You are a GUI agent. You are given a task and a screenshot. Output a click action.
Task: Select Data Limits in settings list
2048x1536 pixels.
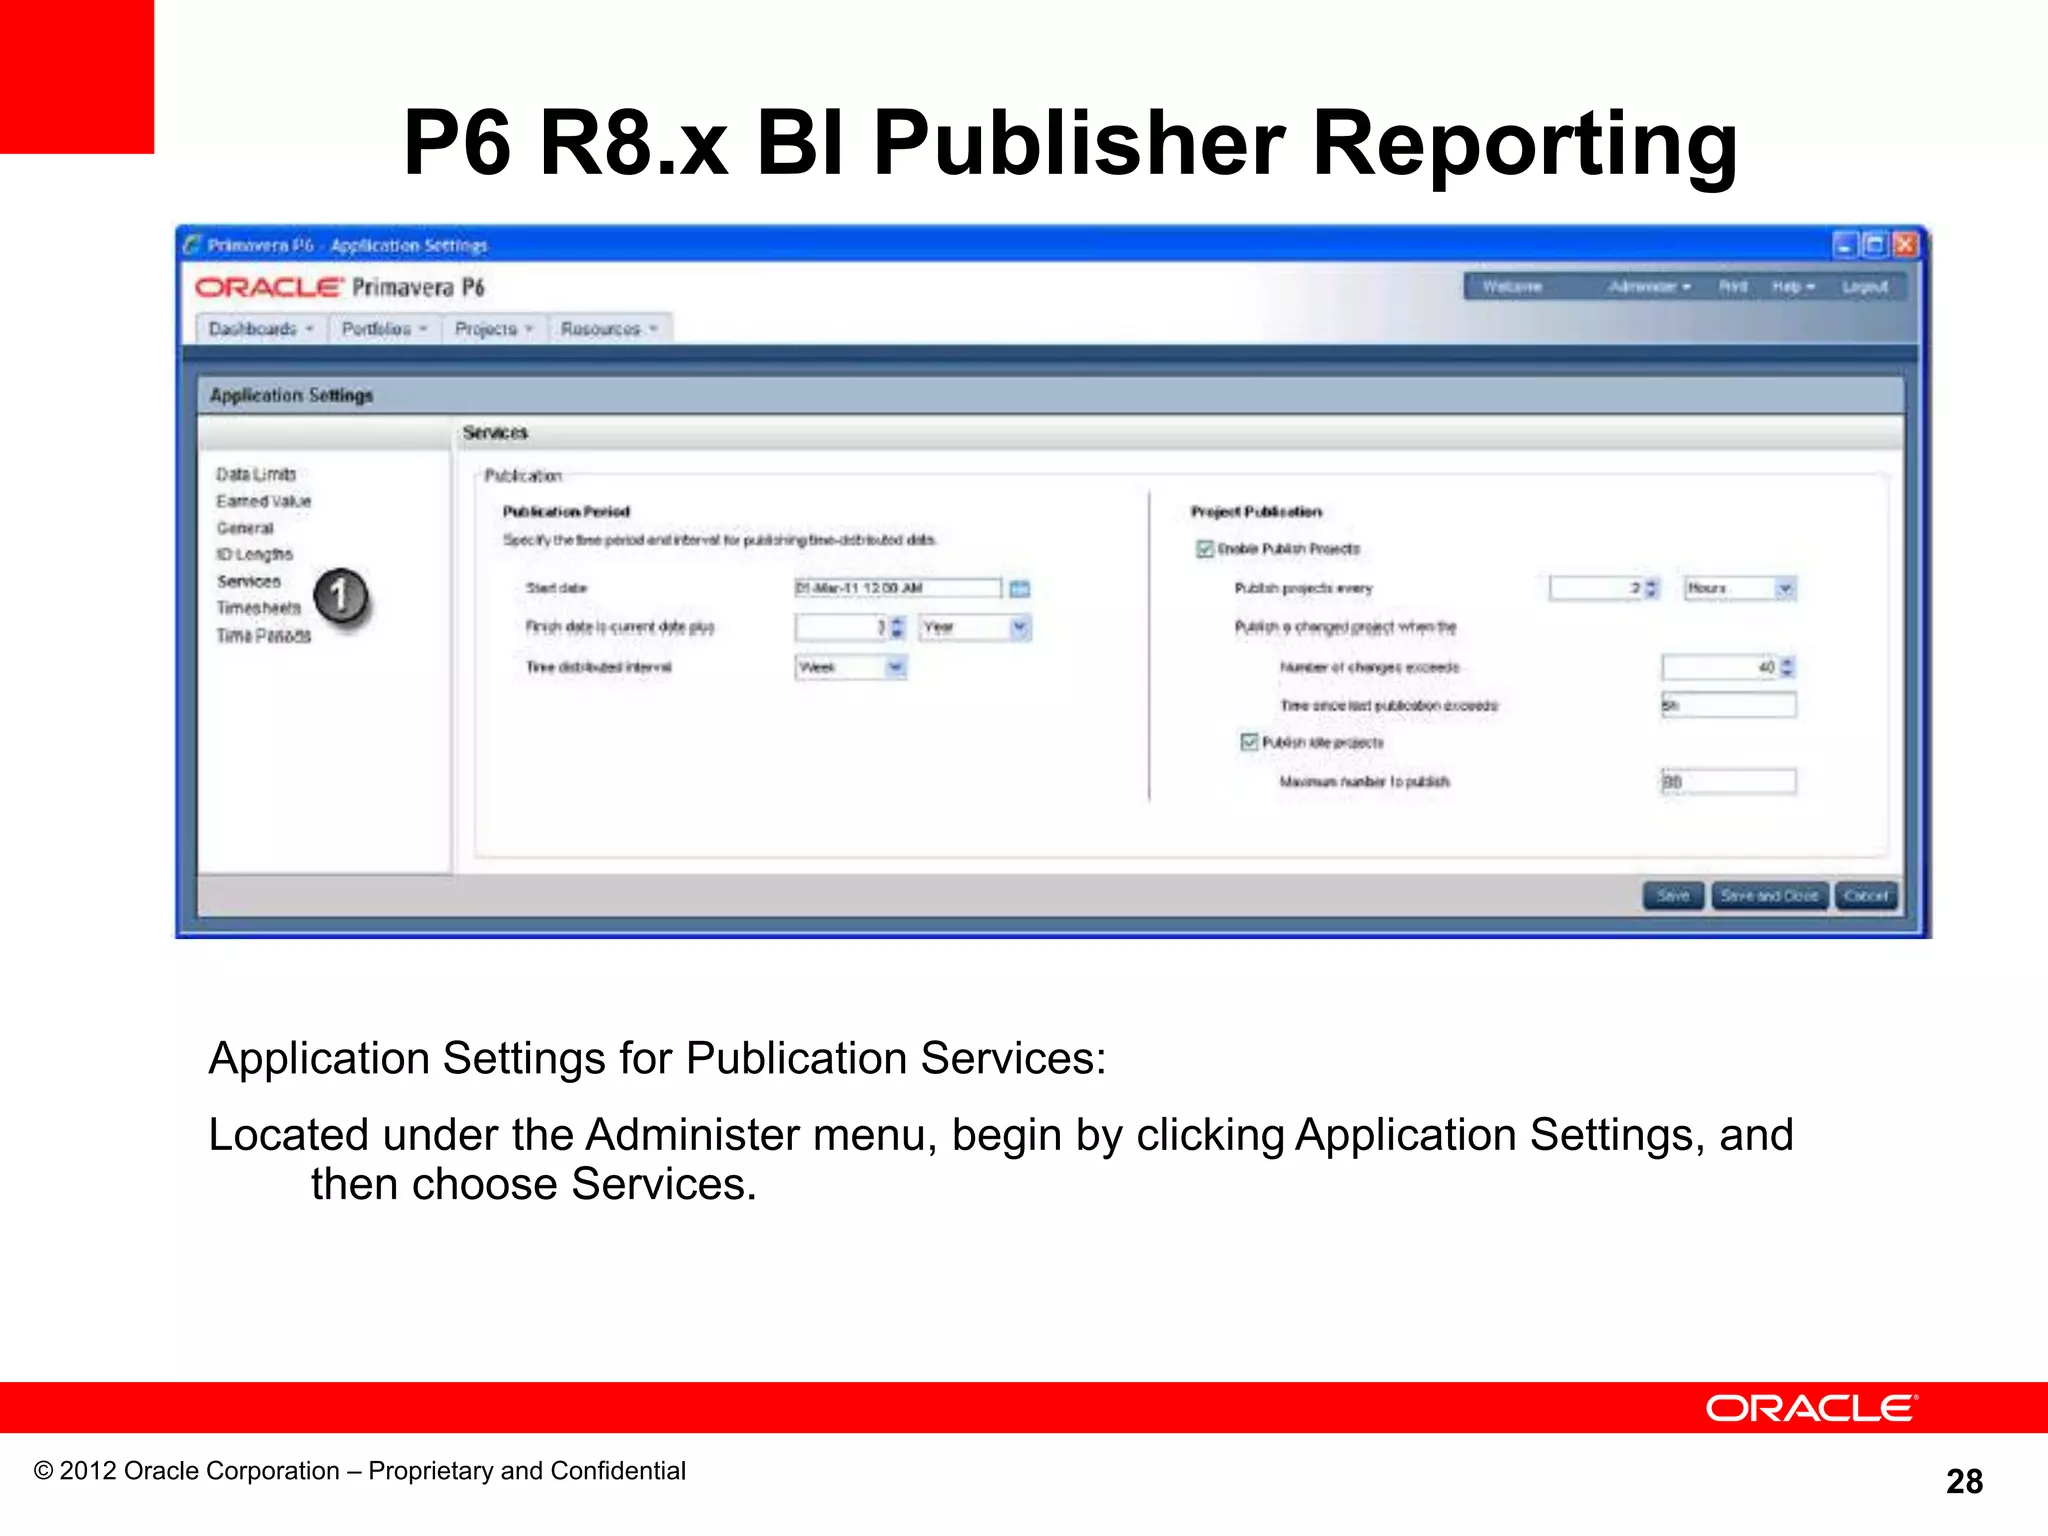pos(256,474)
